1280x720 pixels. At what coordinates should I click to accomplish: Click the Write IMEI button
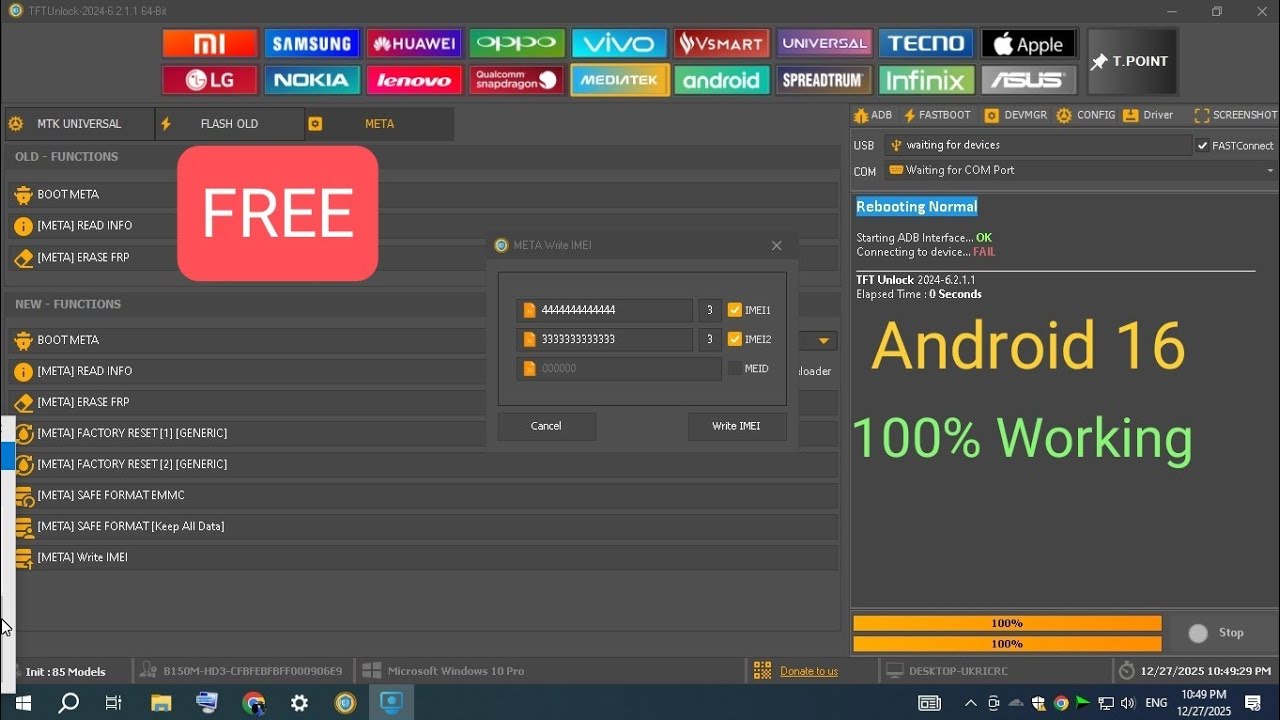click(x=736, y=426)
